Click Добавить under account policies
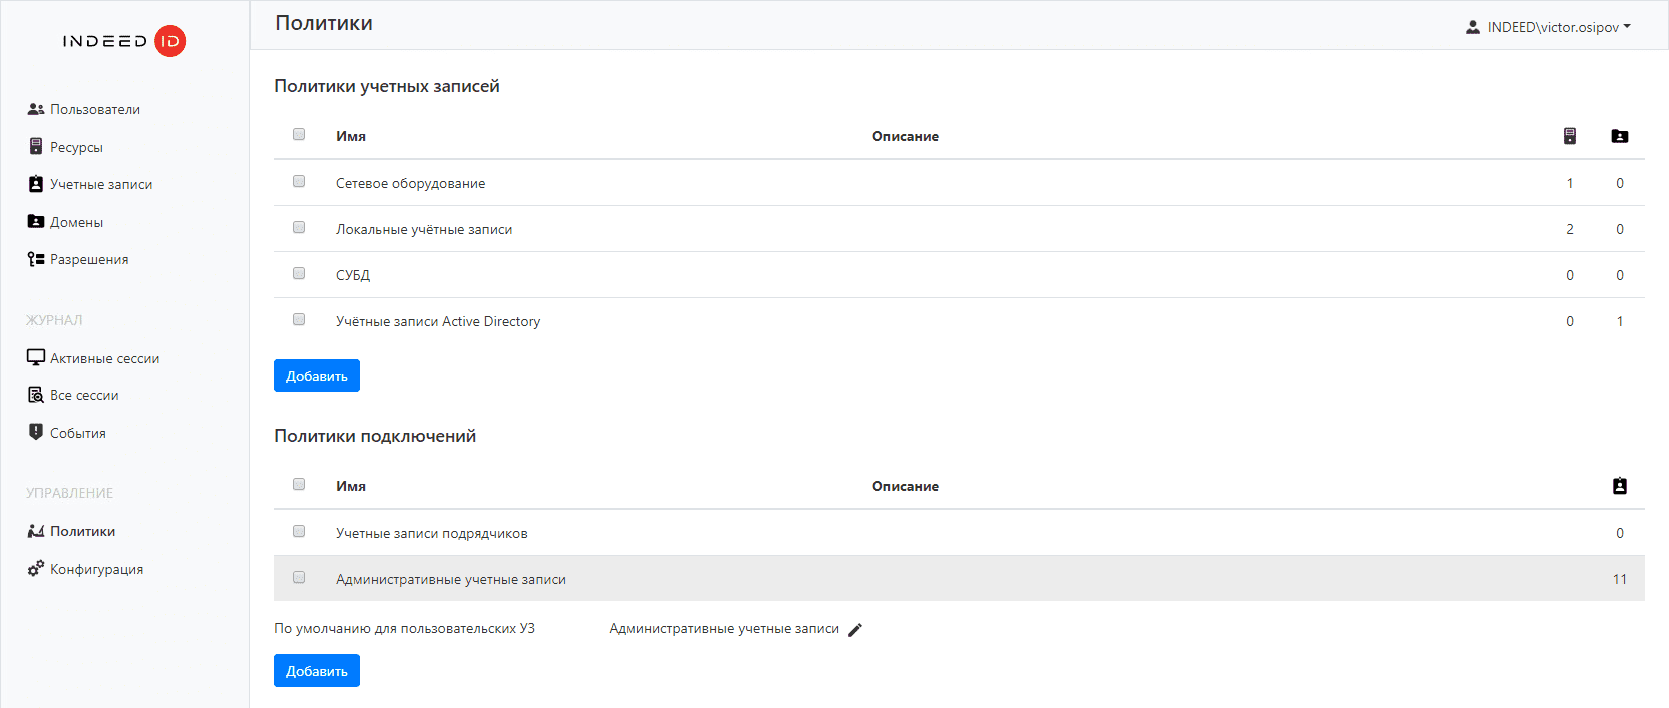The height and width of the screenshot is (708, 1669). click(316, 376)
